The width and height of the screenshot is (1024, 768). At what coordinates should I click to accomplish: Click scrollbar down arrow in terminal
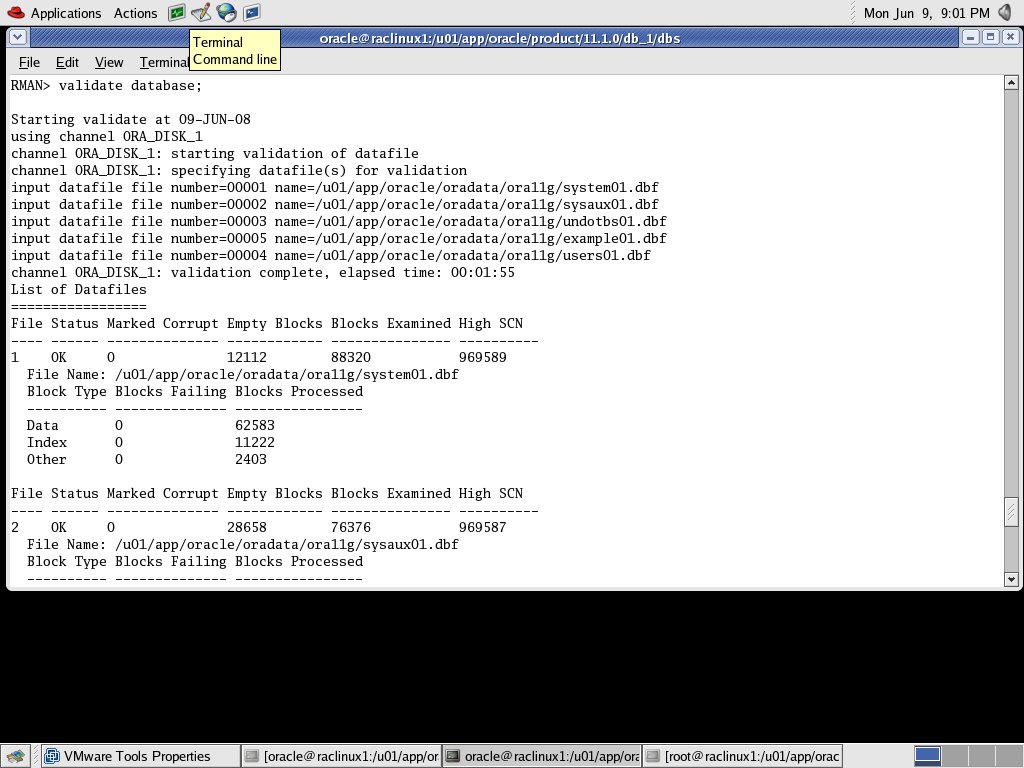coord(1011,579)
